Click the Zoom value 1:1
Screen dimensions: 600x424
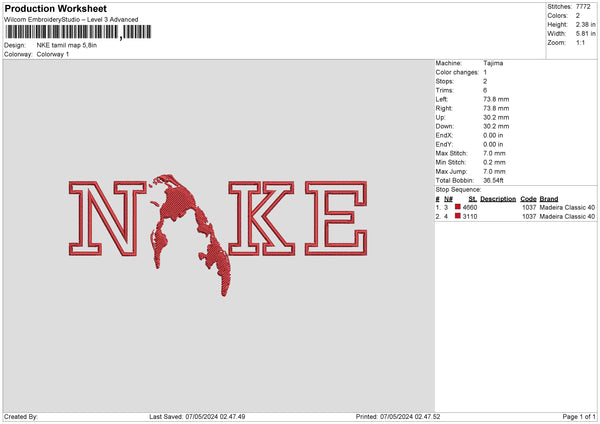(x=580, y=42)
